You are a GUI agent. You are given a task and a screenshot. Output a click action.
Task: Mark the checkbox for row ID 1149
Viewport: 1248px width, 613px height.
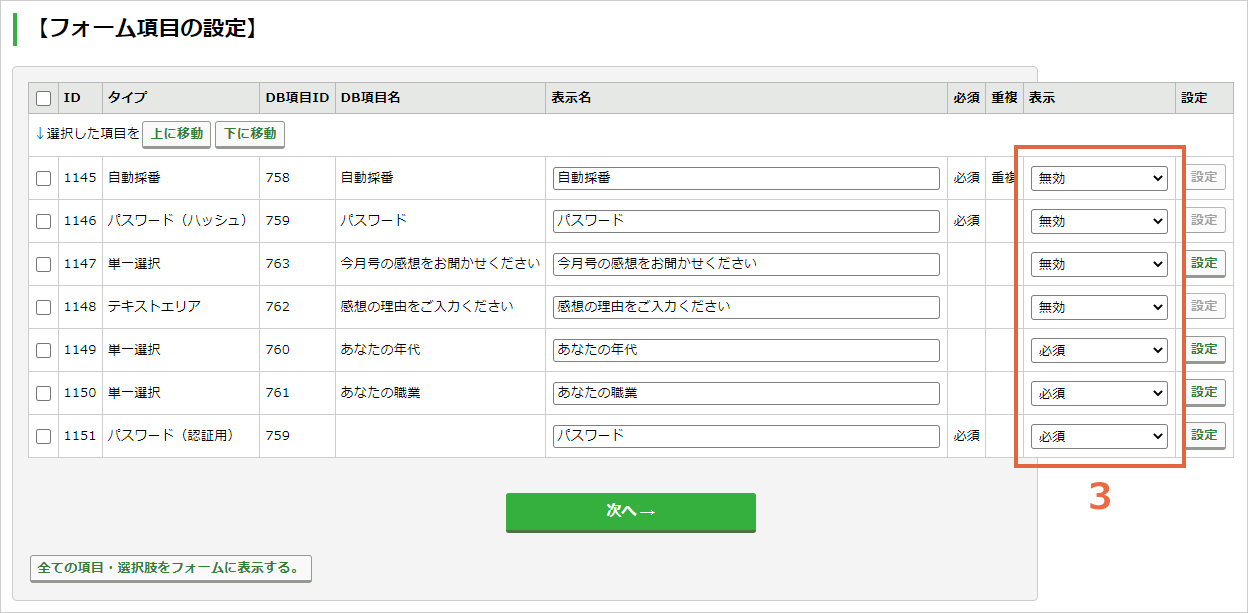click(43, 350)
